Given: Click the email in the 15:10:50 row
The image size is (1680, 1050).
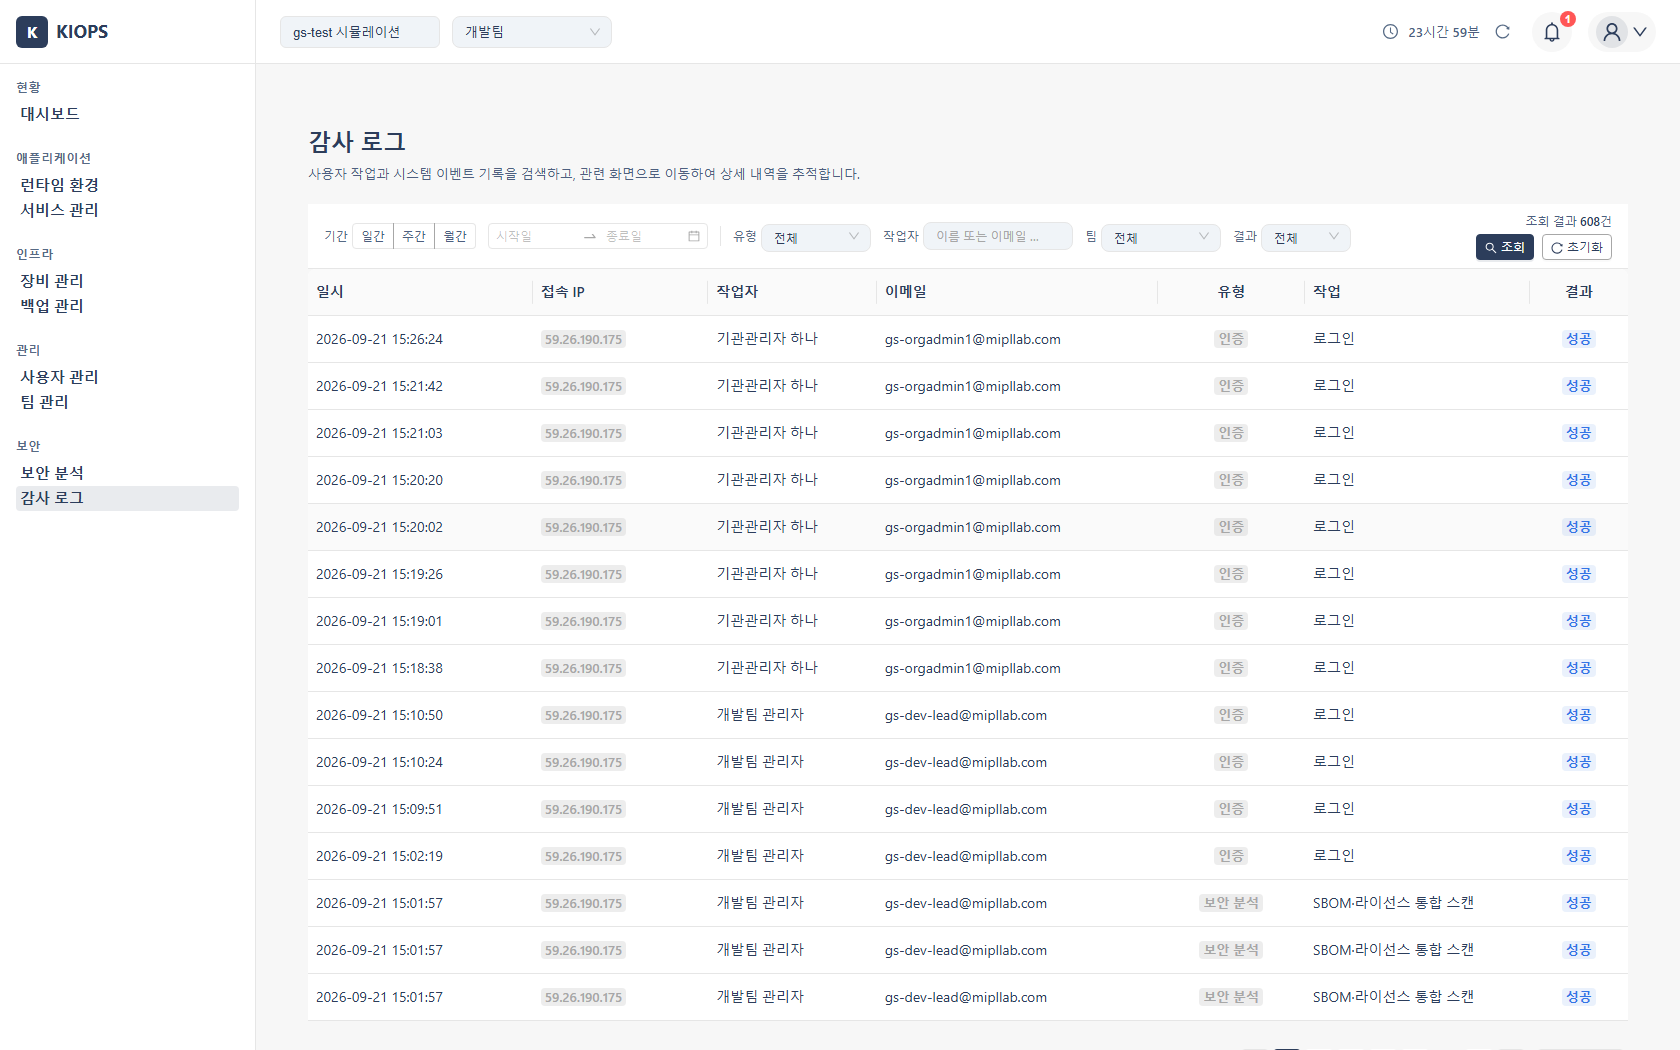Looking at the screenshot, I should coord(966,715).
